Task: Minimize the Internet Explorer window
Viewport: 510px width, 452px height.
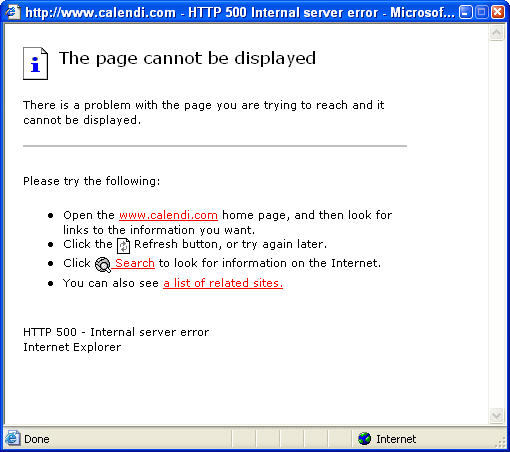Action: click(466, 12)
